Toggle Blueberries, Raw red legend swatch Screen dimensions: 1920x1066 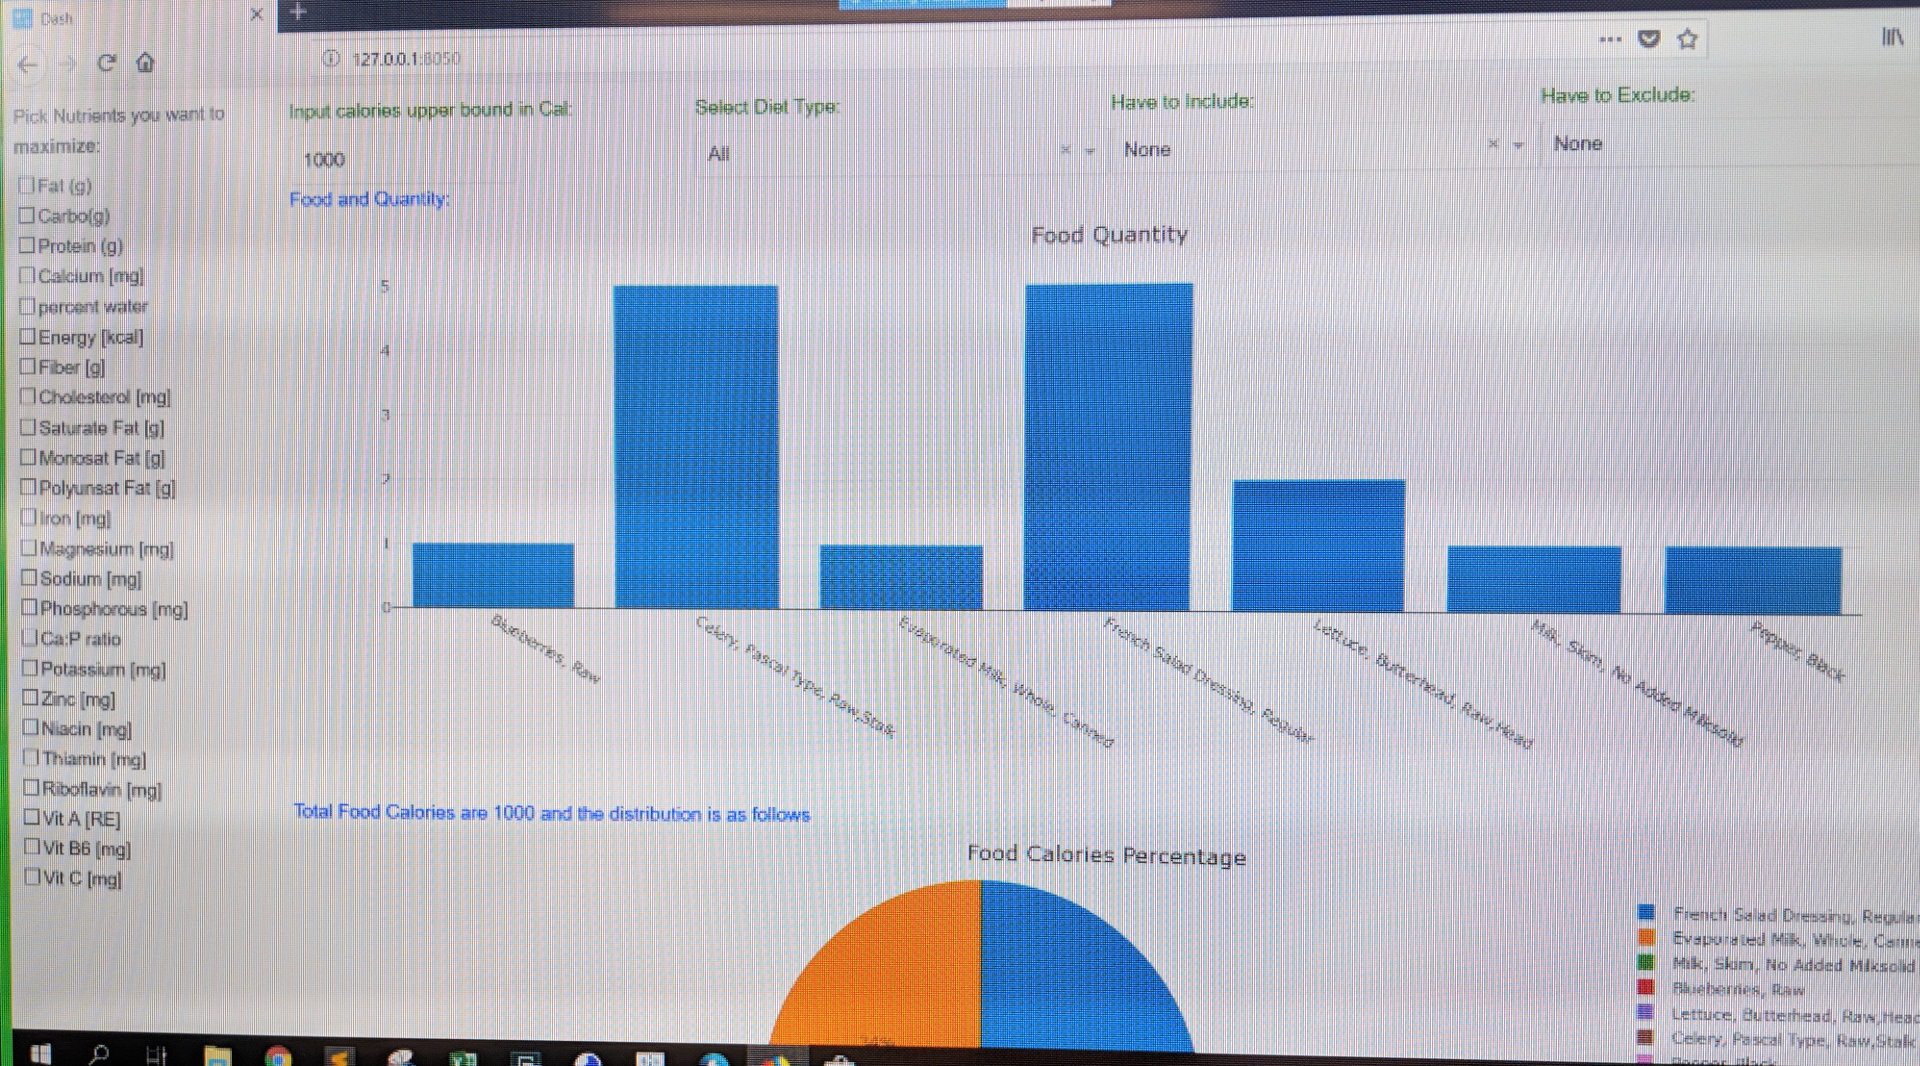[x=1646, y=987]
